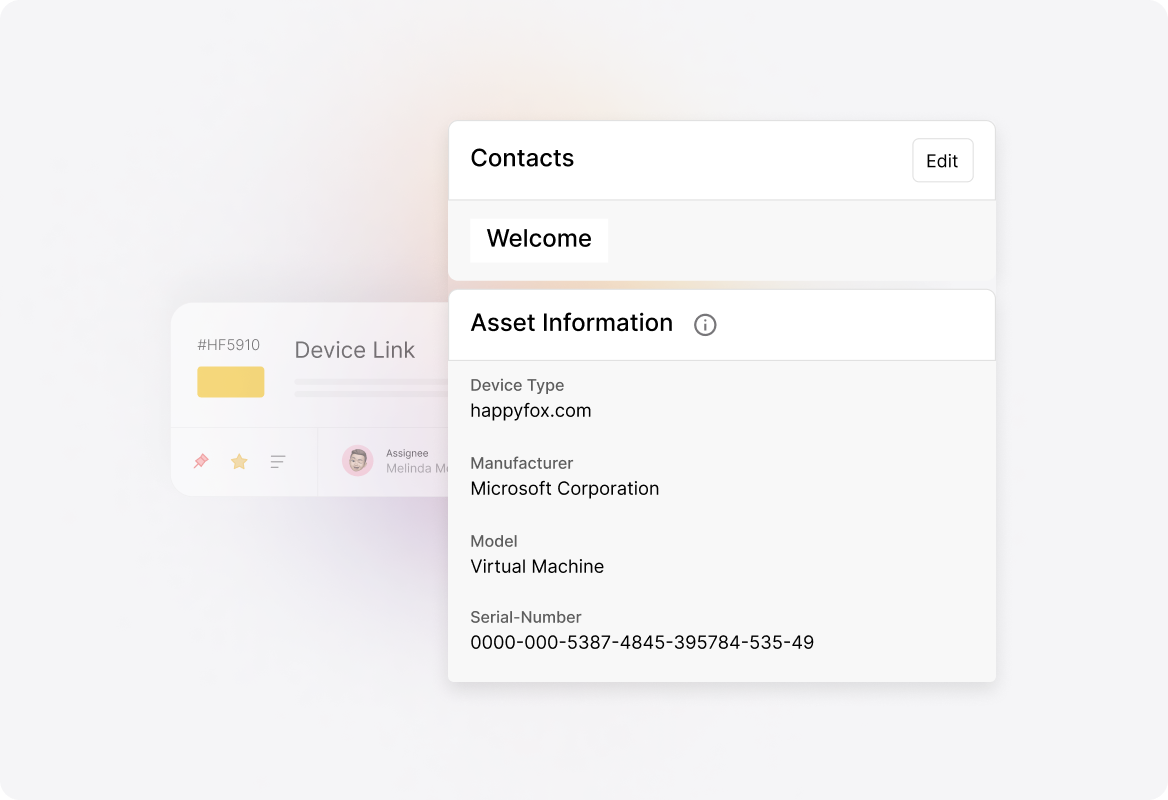Image resolution: width=1168 pixels, height=800 pixels.
Task: Click the red pin icon
Action: coord(201,461)
